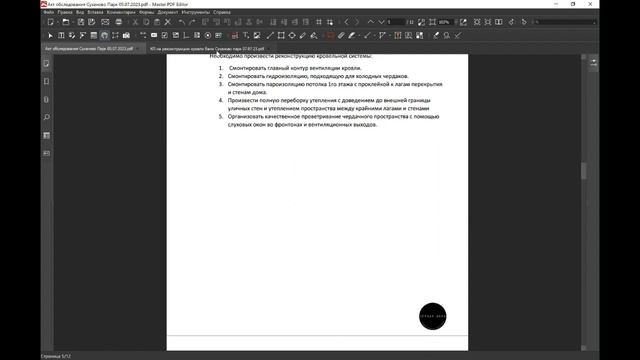Save the document with the disk icon
Screen dimensions: 640x360
[x=81, y=22]
